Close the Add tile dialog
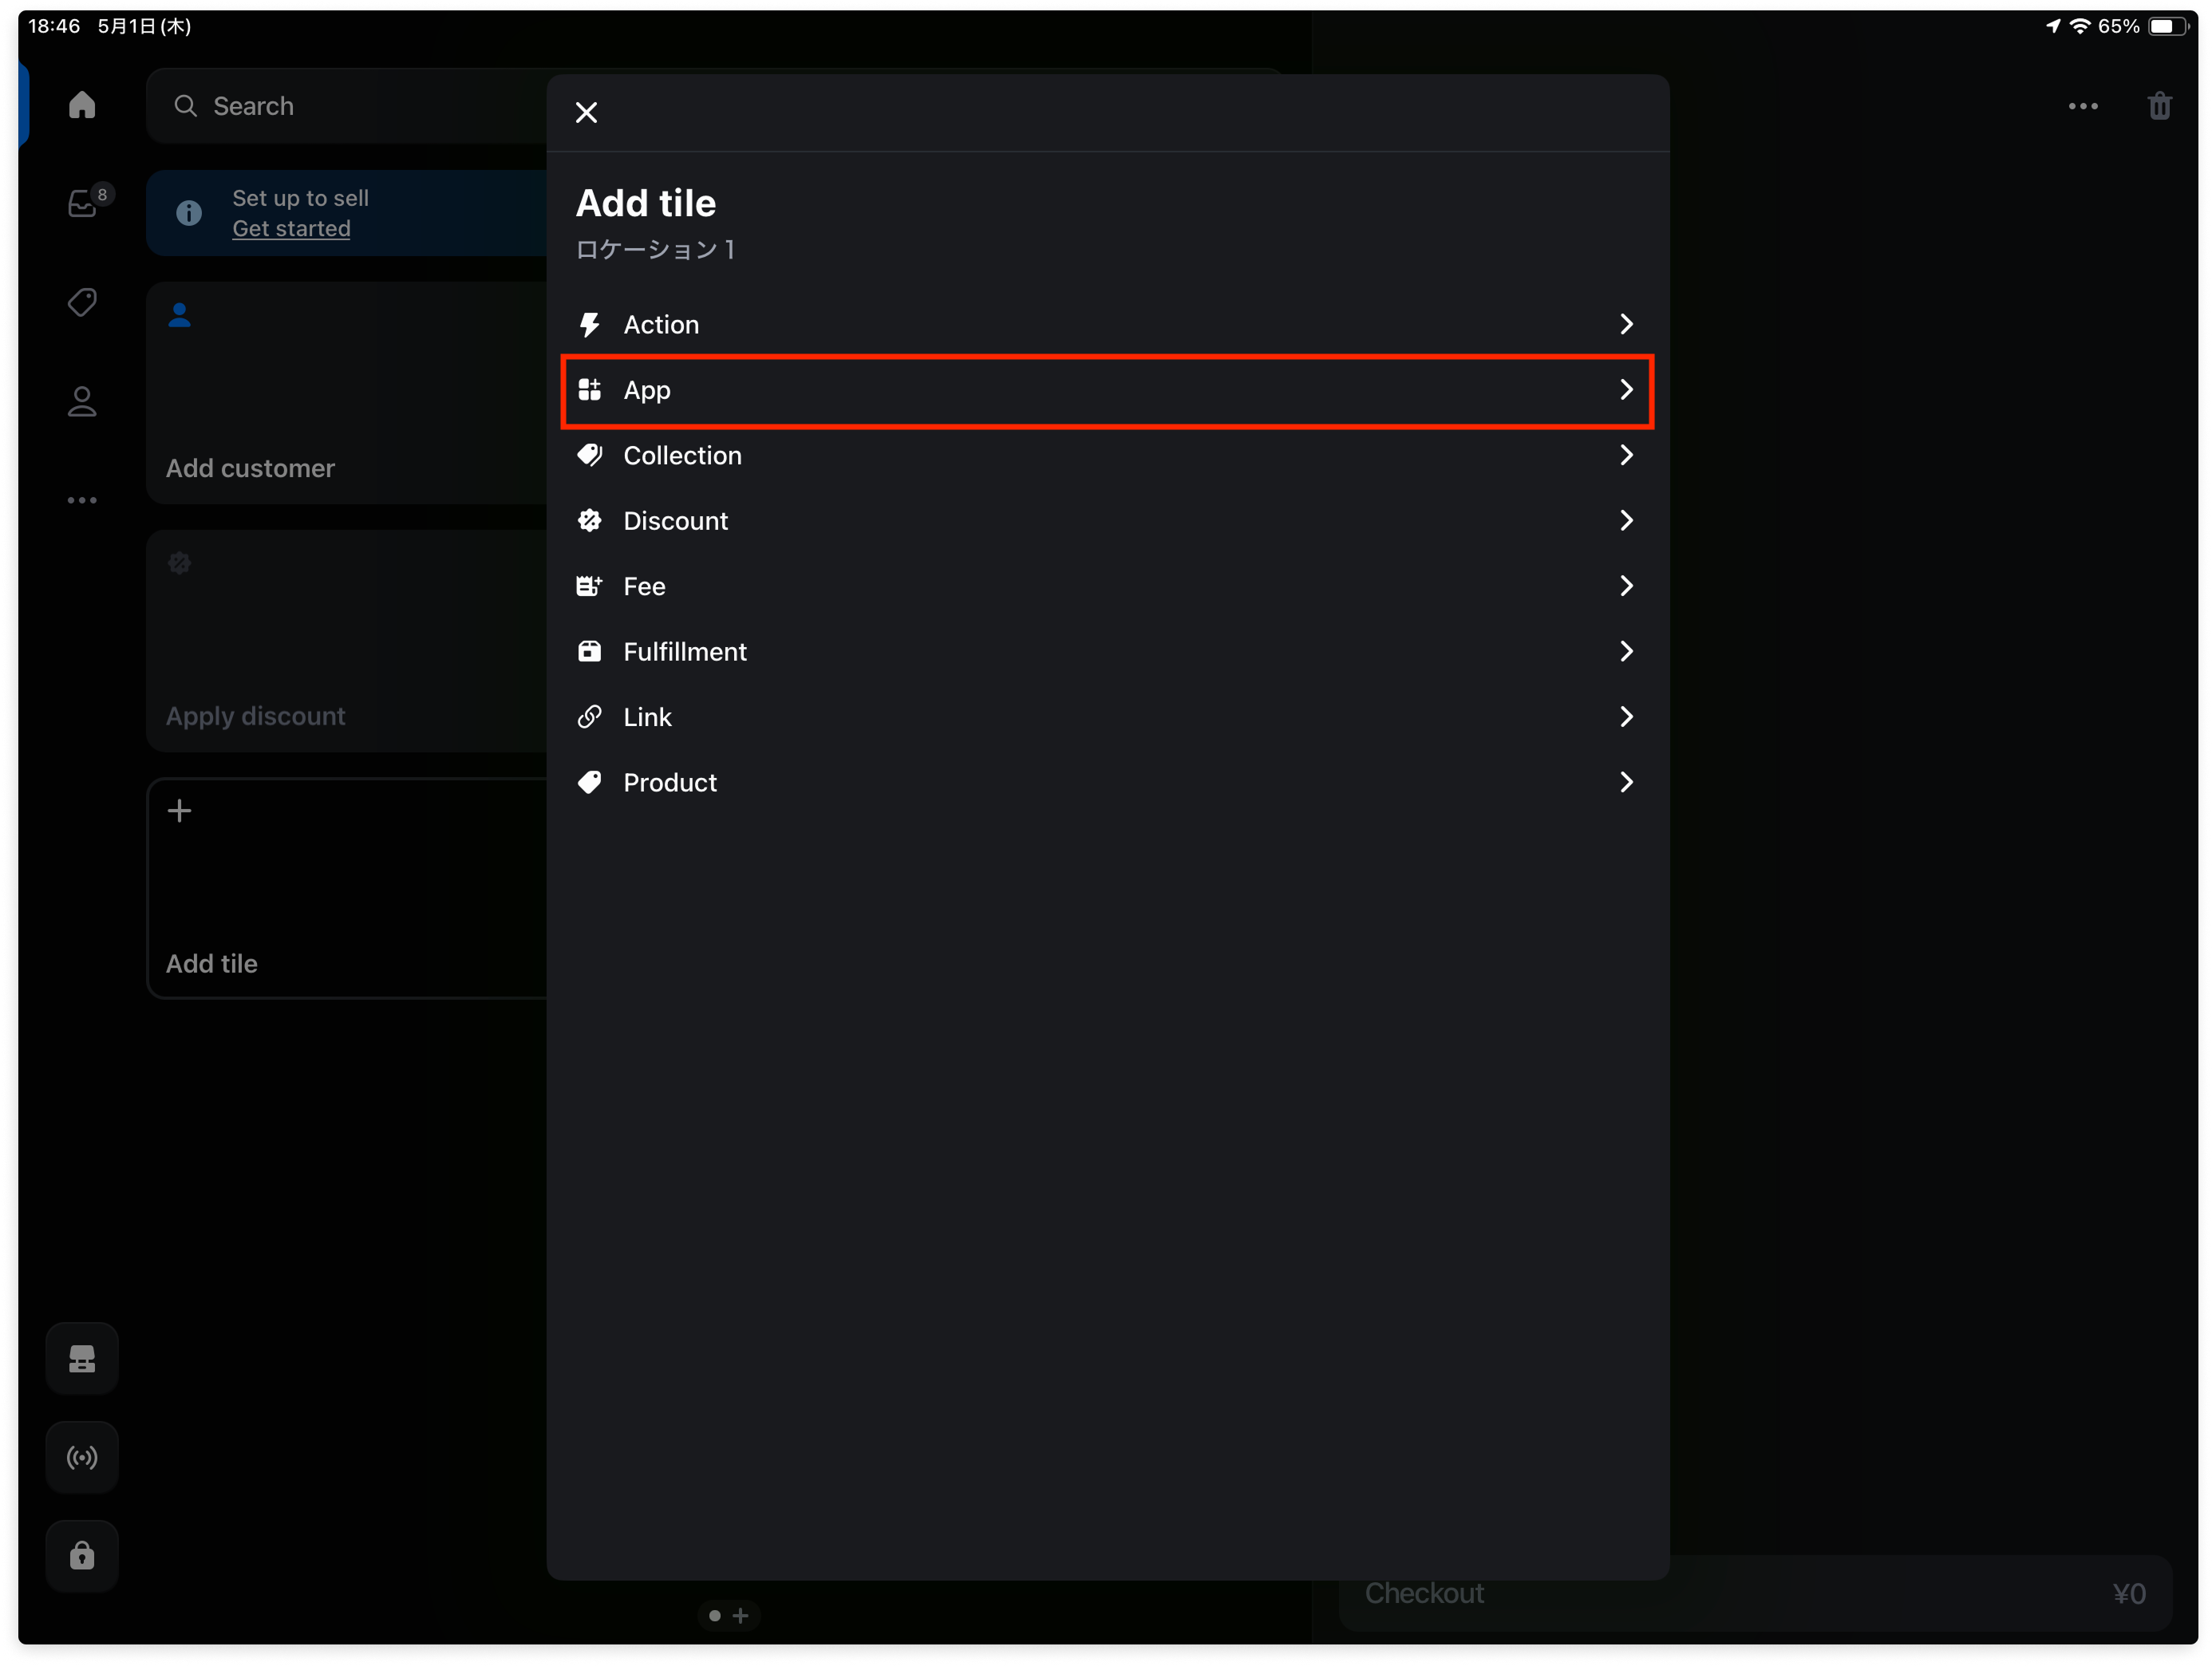The height and width of the screenshot is (1666, 2212). pos(586,112)
